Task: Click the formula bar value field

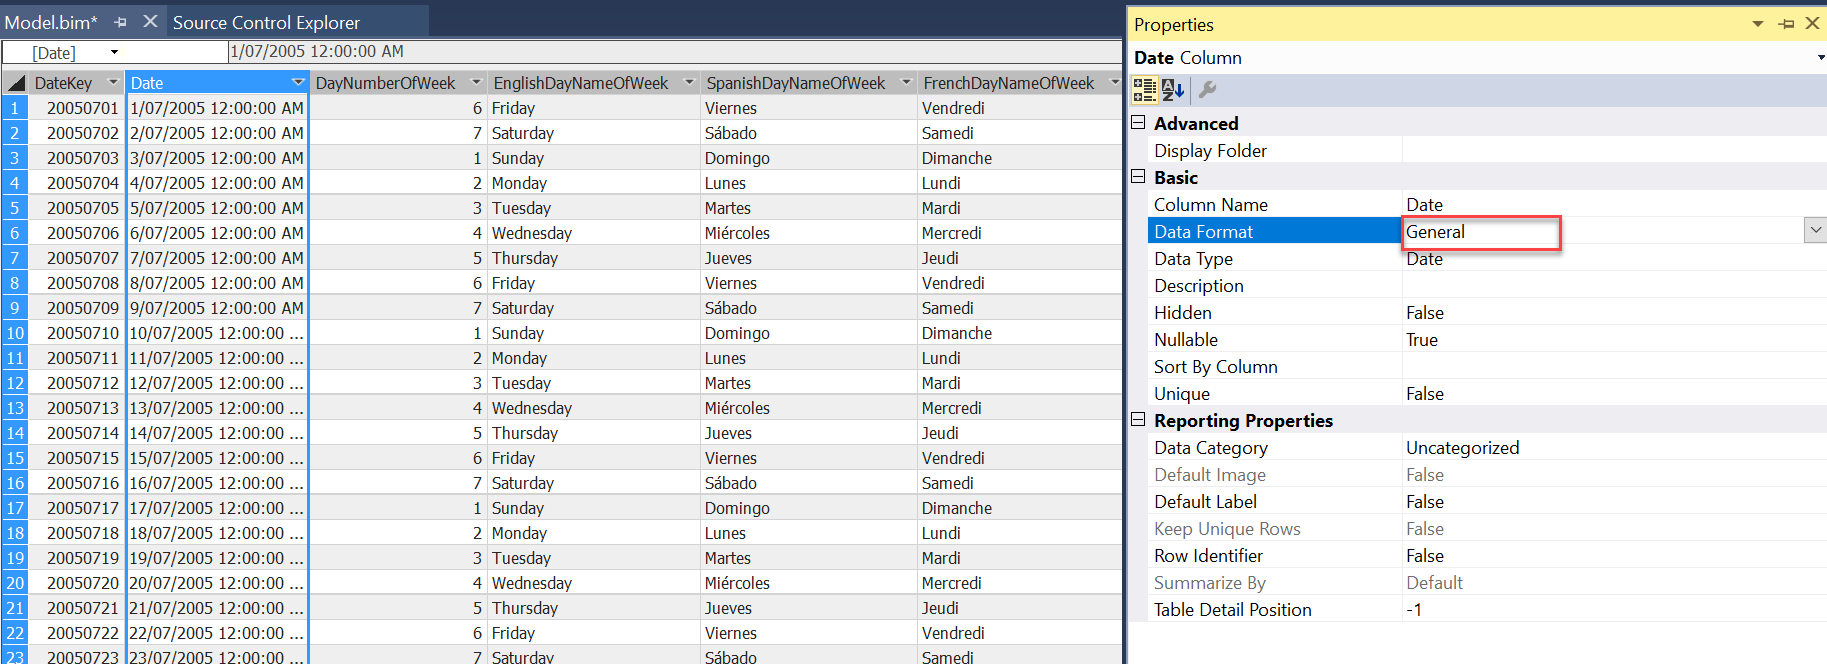Action: pos(675,51)
